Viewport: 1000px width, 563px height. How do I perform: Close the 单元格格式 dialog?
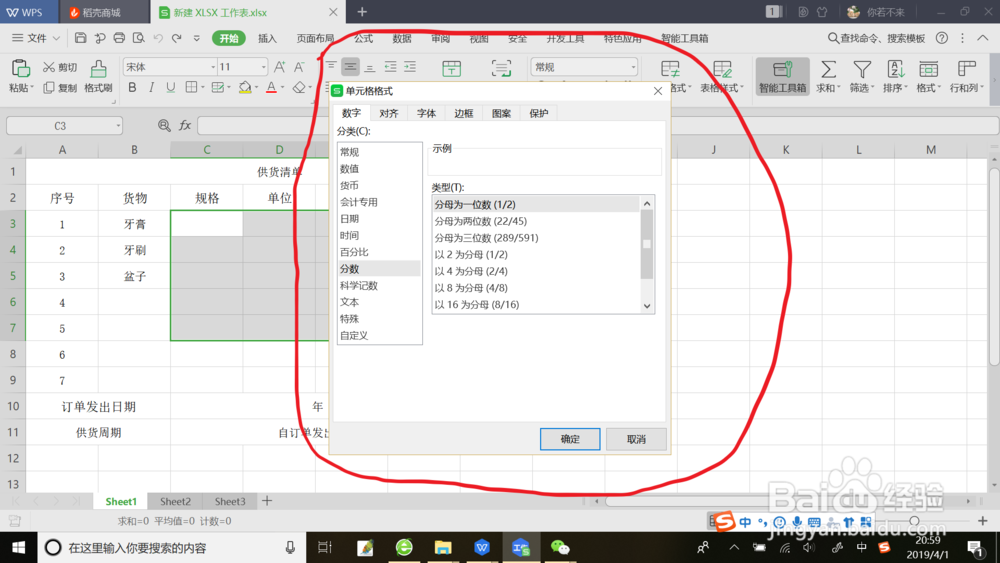click(x=658, y=91)
